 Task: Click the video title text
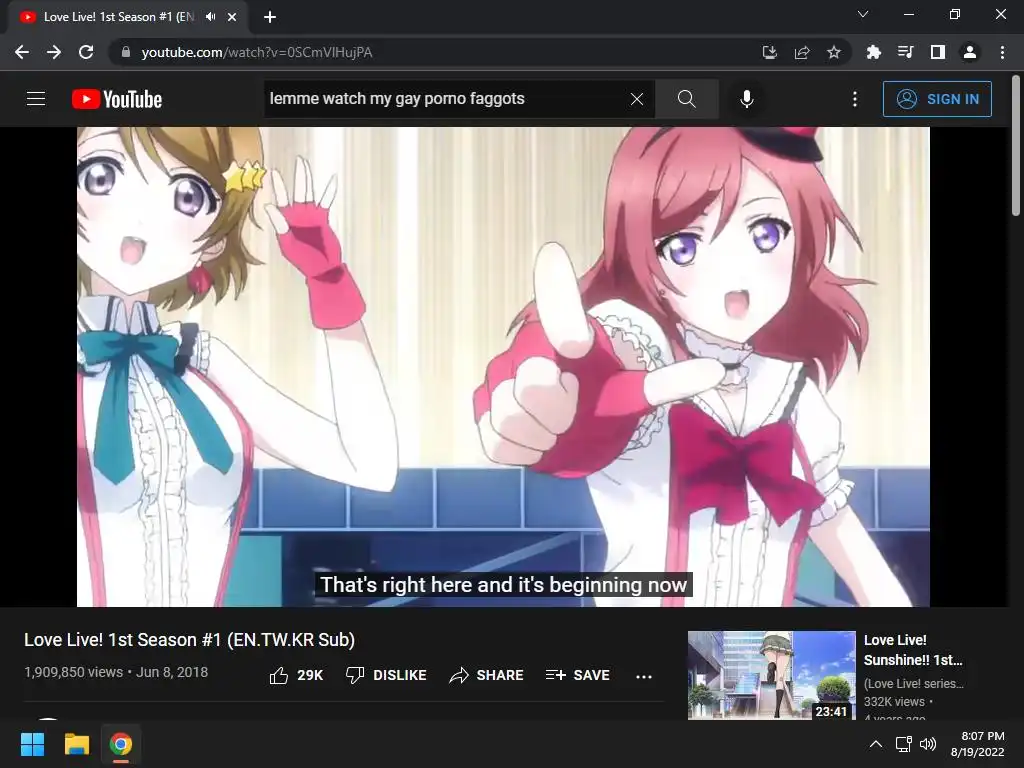pos(189,640)
